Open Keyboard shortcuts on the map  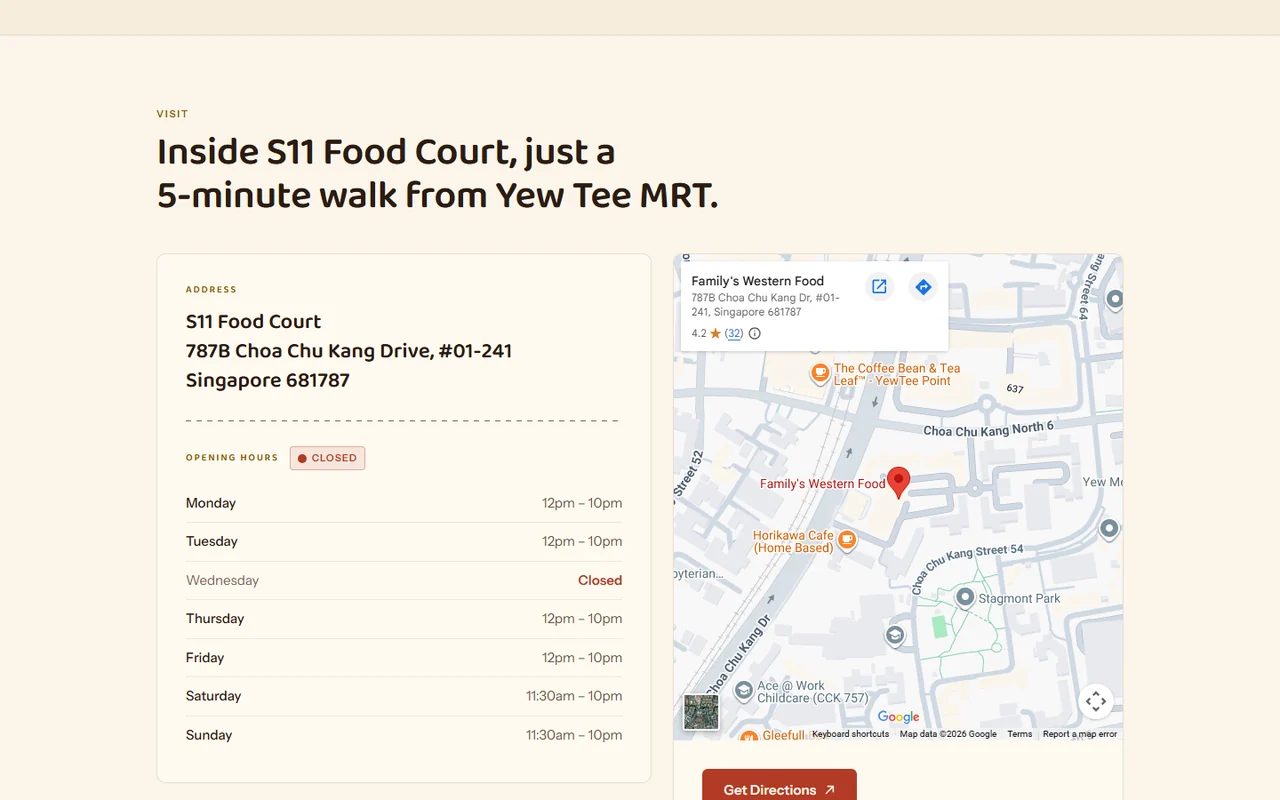click(850, 734)
